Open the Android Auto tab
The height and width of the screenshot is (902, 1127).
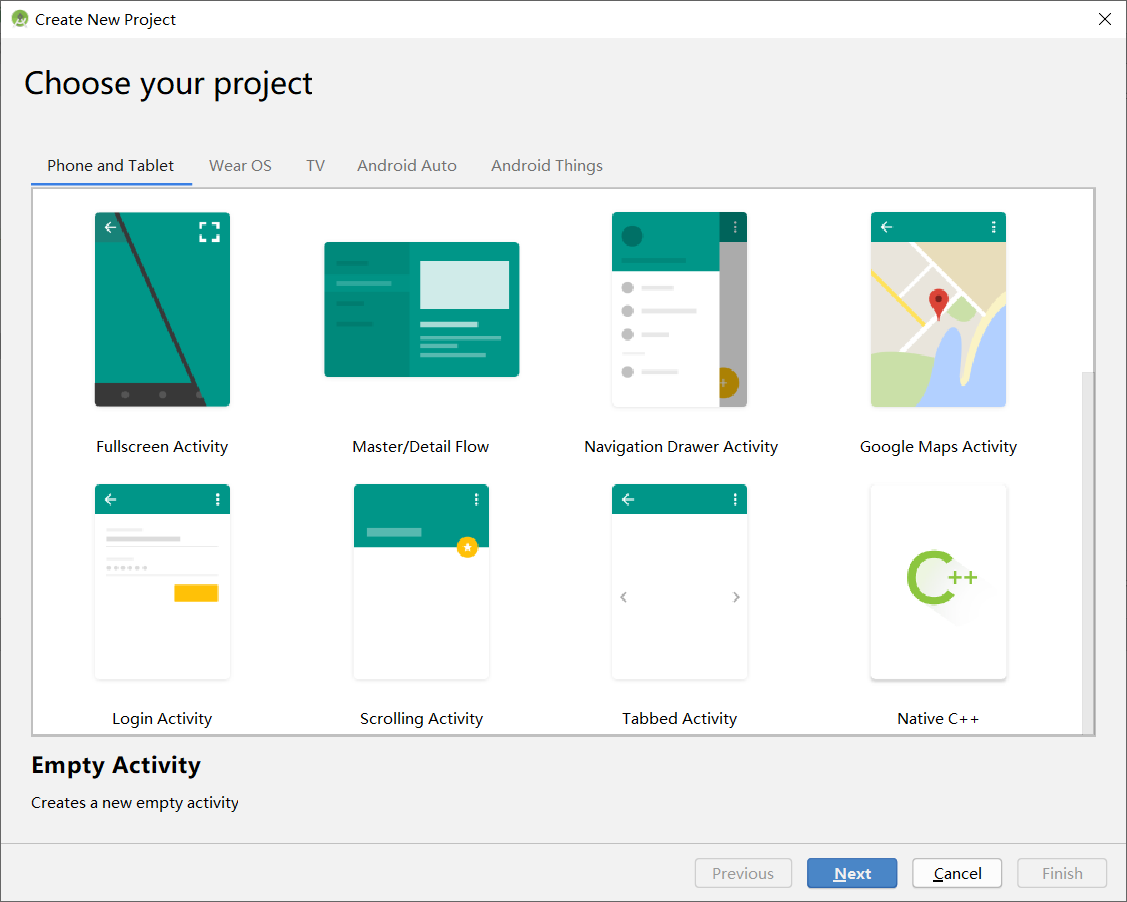(x=407, y=165)
